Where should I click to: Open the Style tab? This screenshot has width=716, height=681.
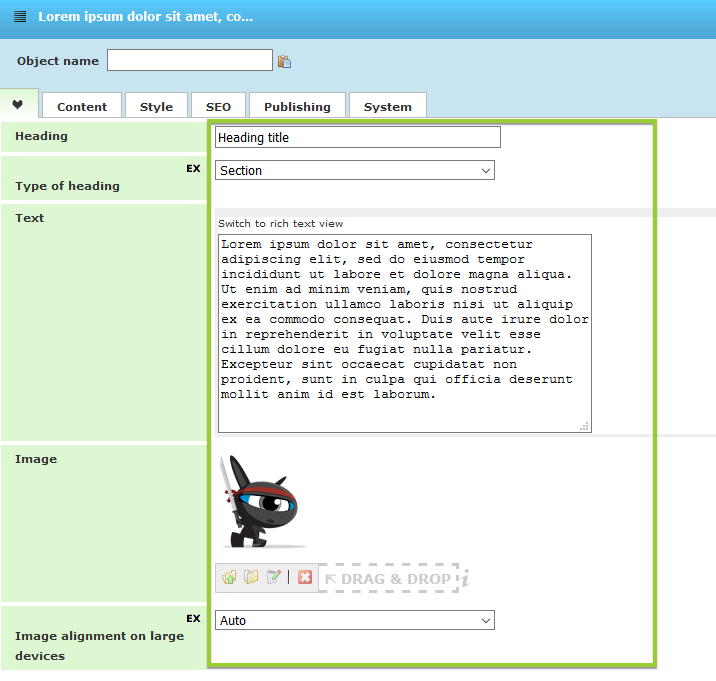(x=156, y=107)
